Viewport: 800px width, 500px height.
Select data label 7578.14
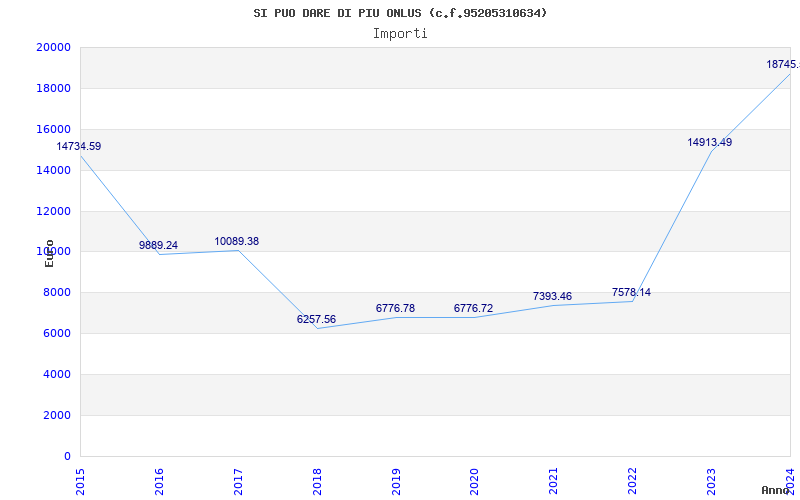(x=631, y=292)
